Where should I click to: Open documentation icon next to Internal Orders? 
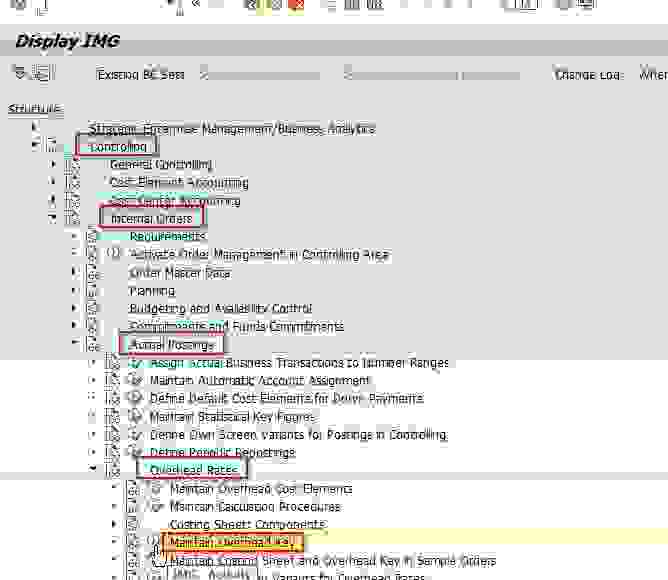(72, 219)
